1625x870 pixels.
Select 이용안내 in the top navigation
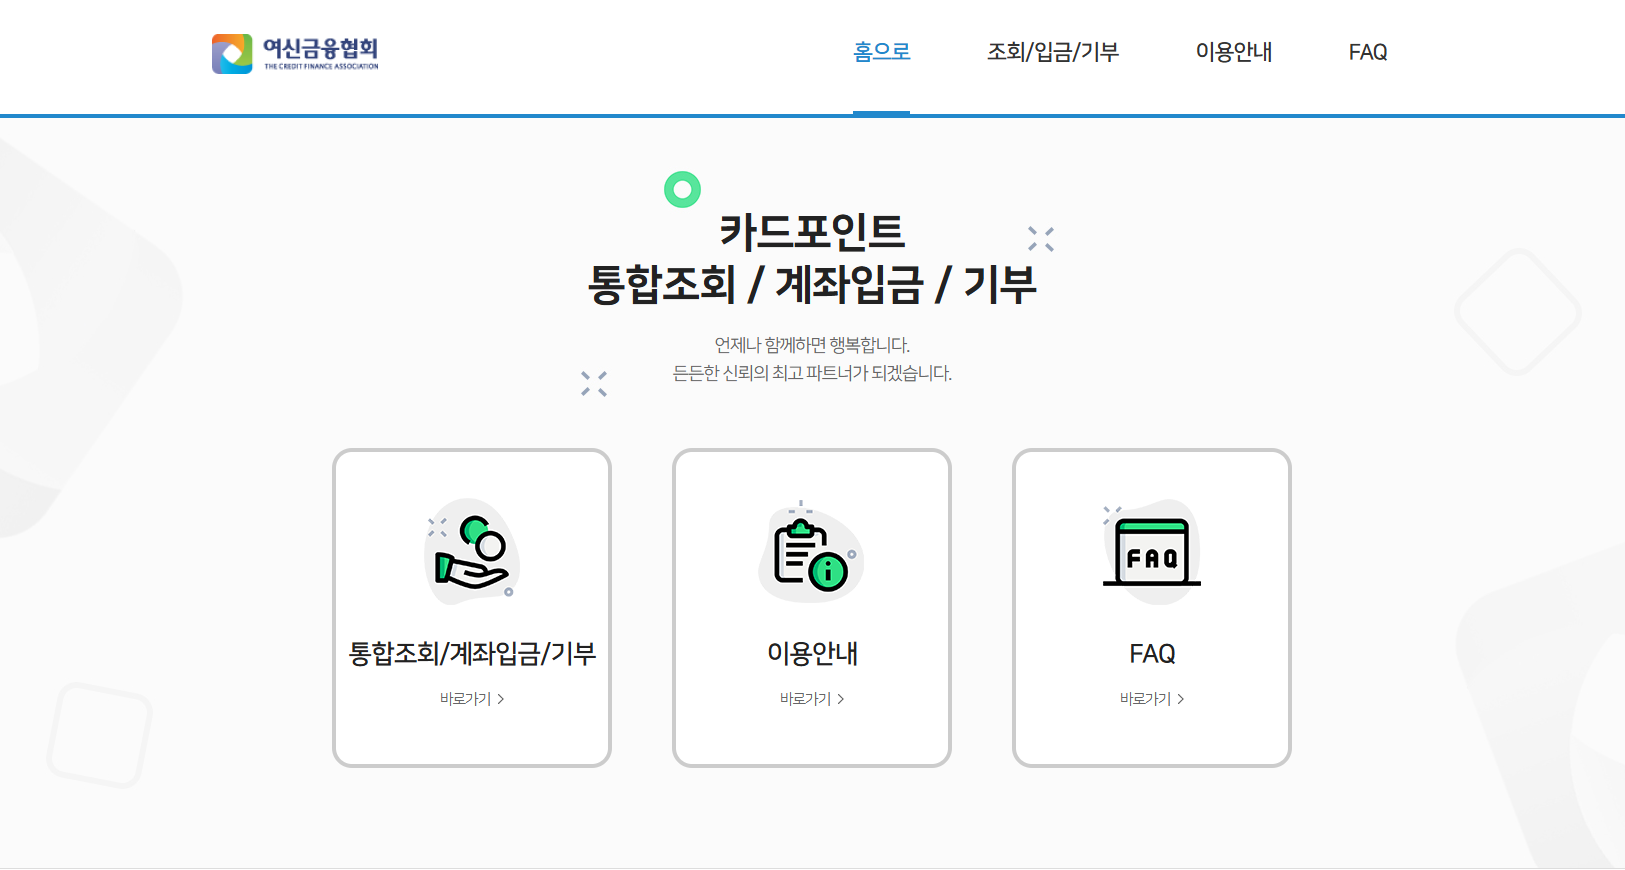pos(1233,52)
